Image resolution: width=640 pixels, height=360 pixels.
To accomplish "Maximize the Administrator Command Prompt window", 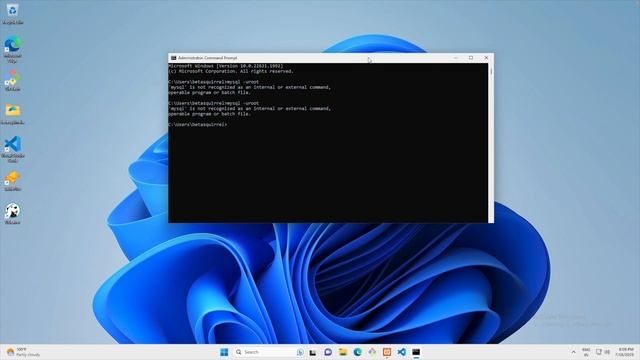I will pyautogui.click(x=471, y=58).
